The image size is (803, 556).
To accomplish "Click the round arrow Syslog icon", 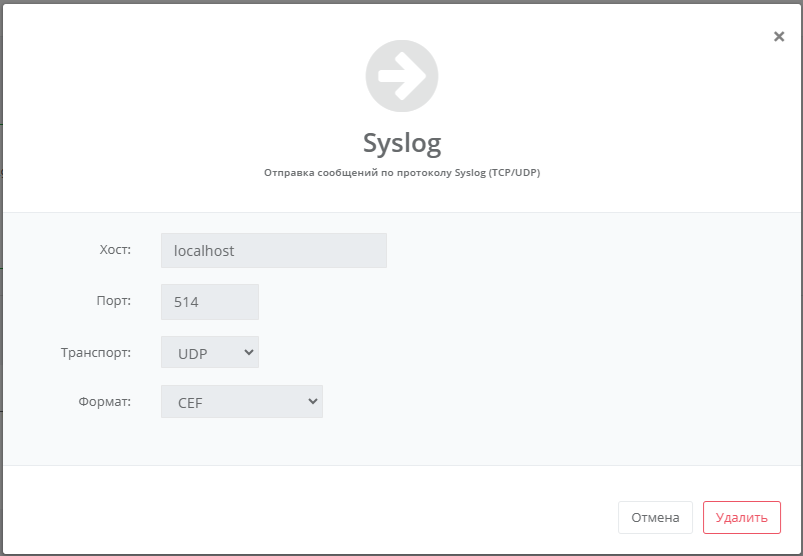I will [x=402, y=75].
